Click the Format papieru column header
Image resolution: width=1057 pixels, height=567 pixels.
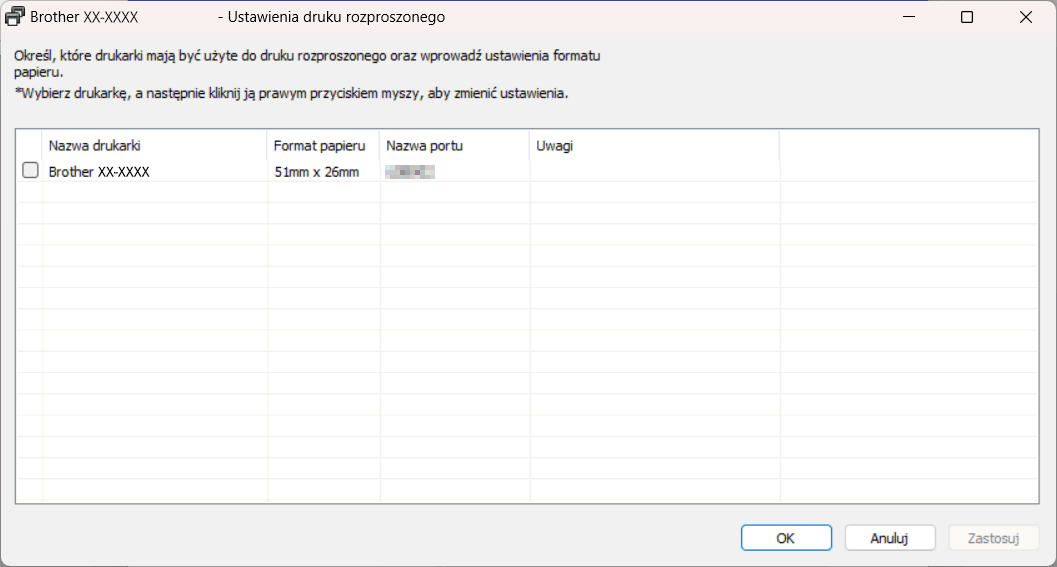click(x=322, y=146)
